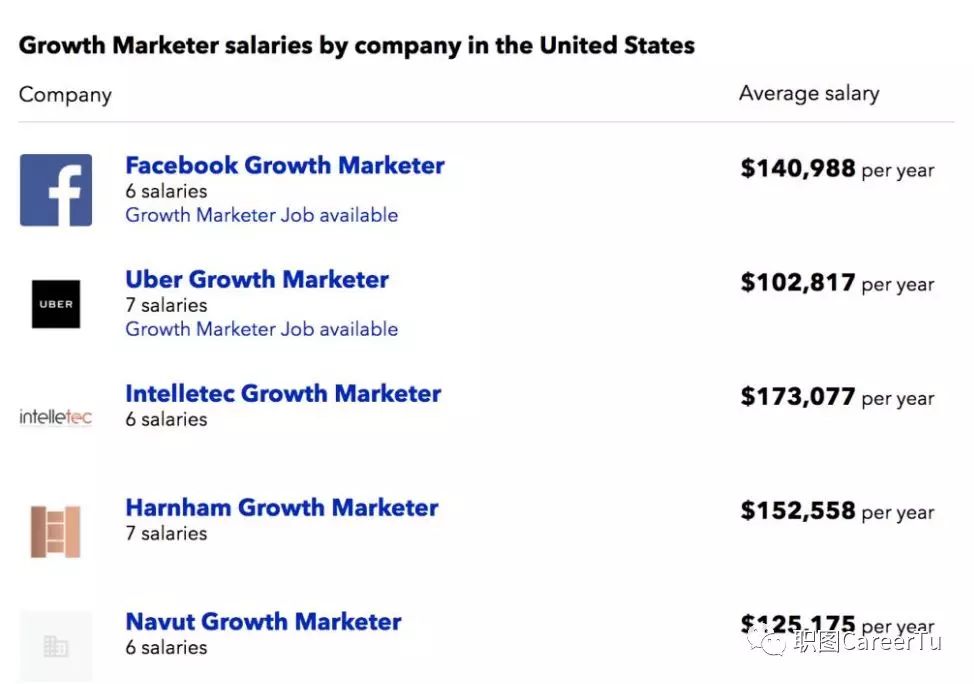Click the Company column header

point(65,95)
